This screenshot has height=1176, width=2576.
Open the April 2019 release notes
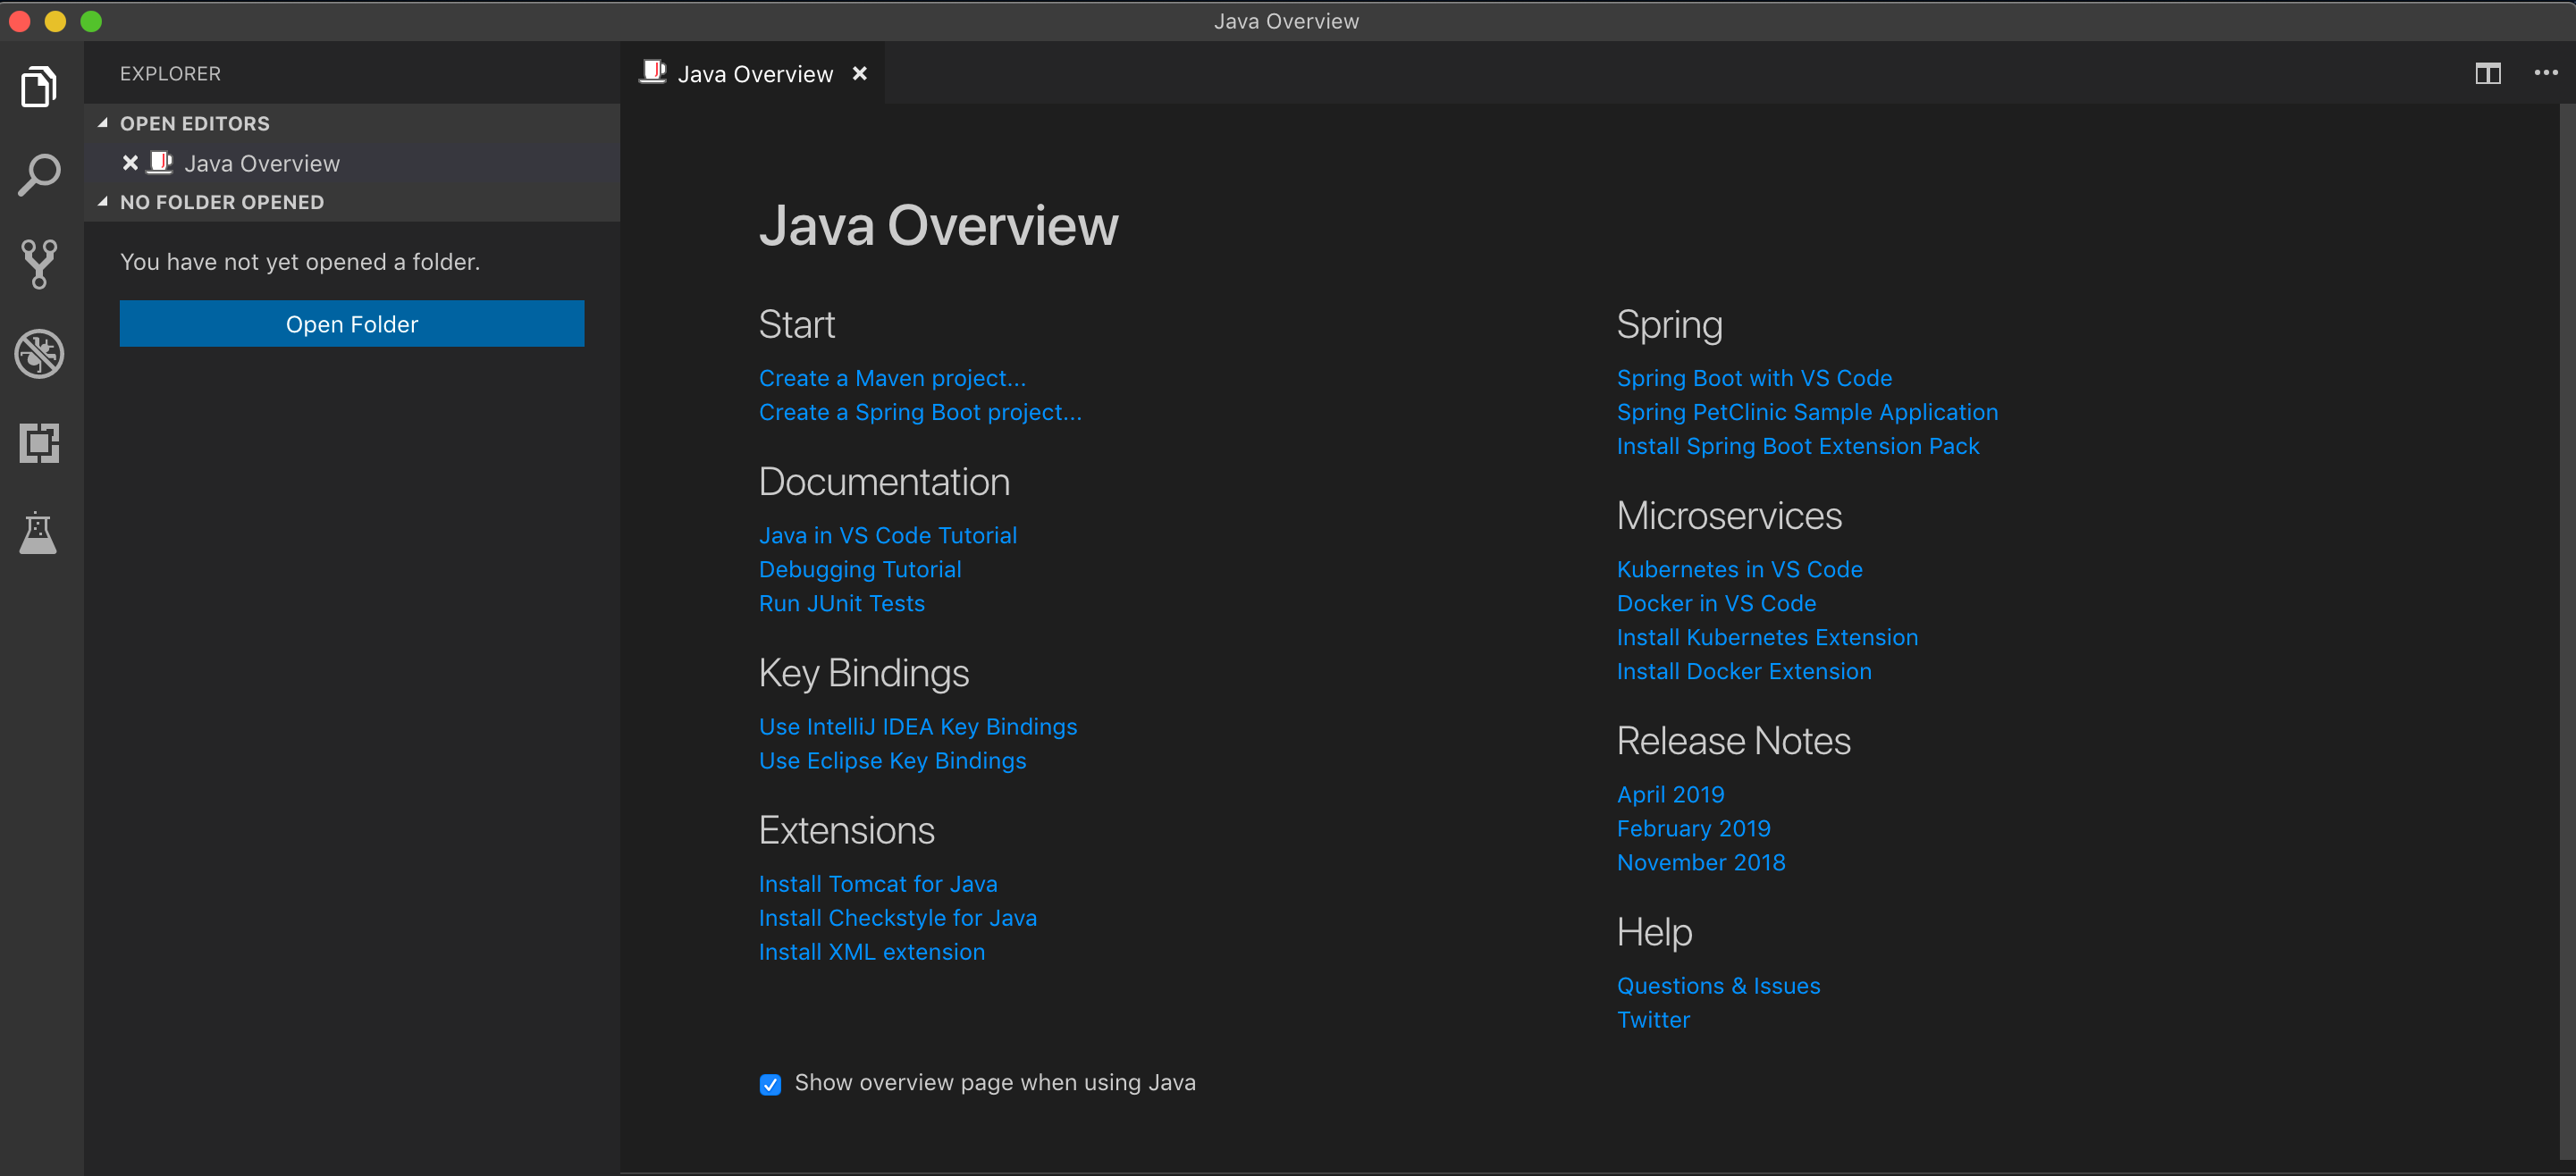(x=1670, y=794)
